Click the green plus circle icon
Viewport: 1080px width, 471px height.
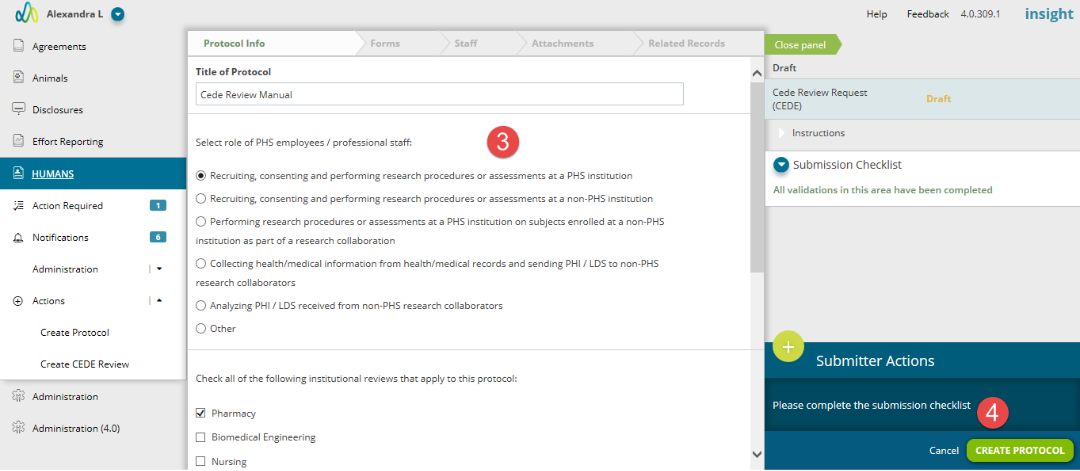click(789, 347)
